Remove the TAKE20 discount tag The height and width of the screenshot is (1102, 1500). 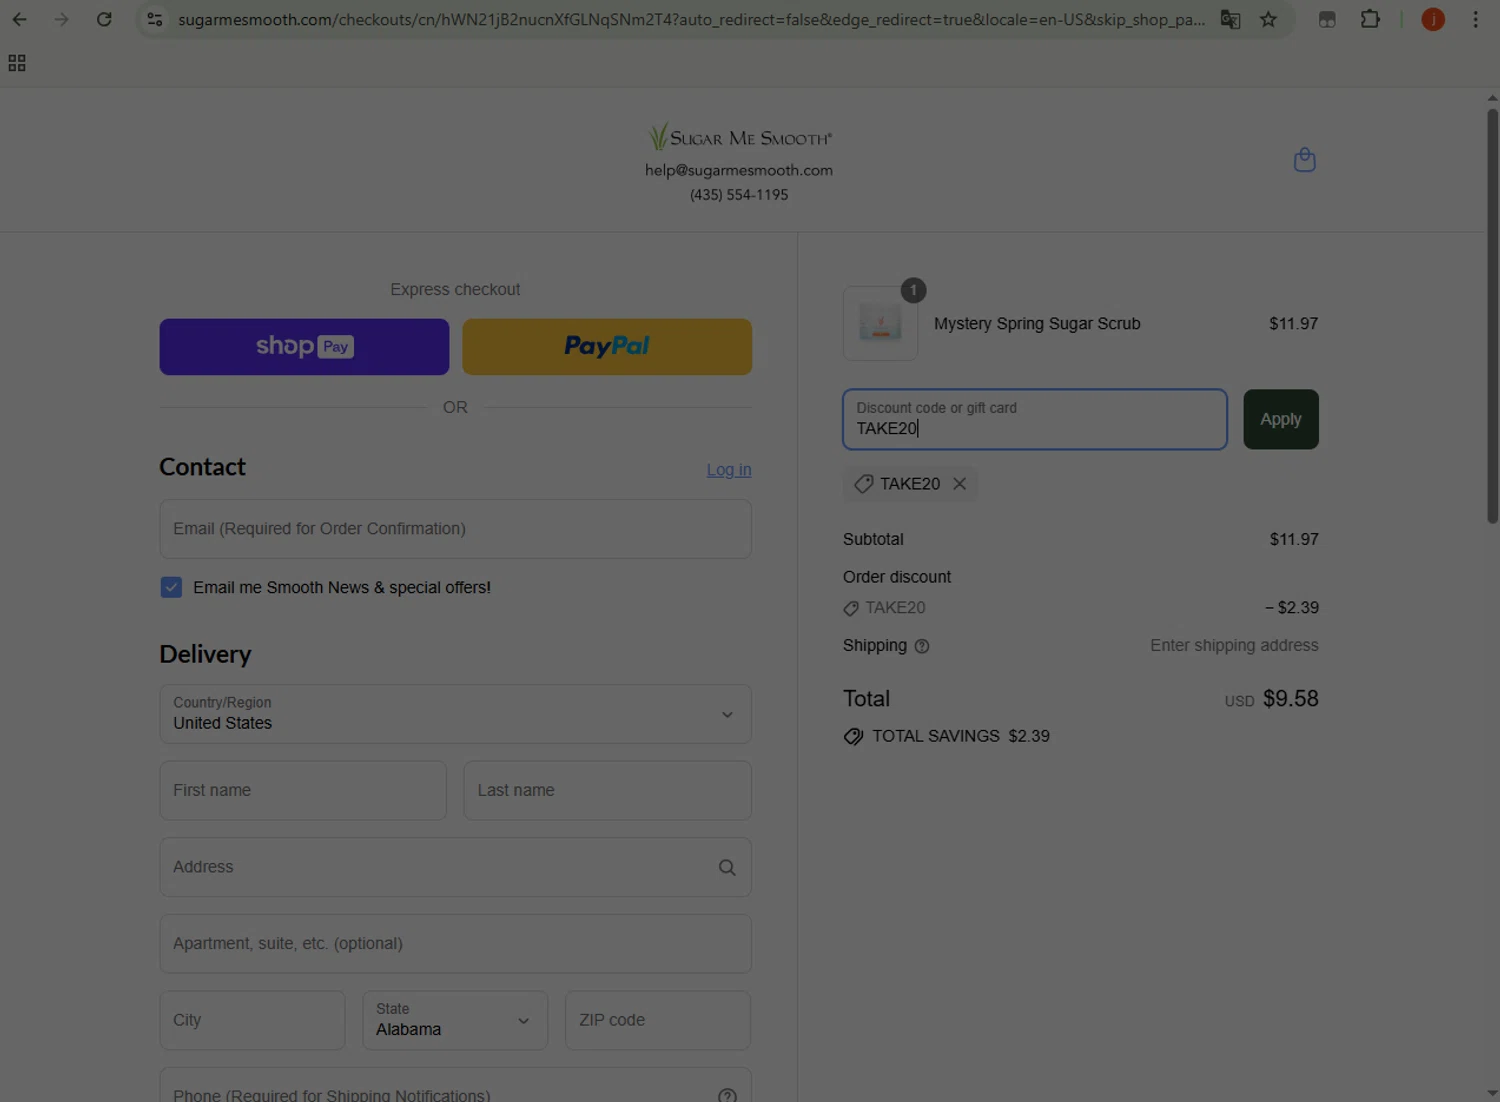959,484
